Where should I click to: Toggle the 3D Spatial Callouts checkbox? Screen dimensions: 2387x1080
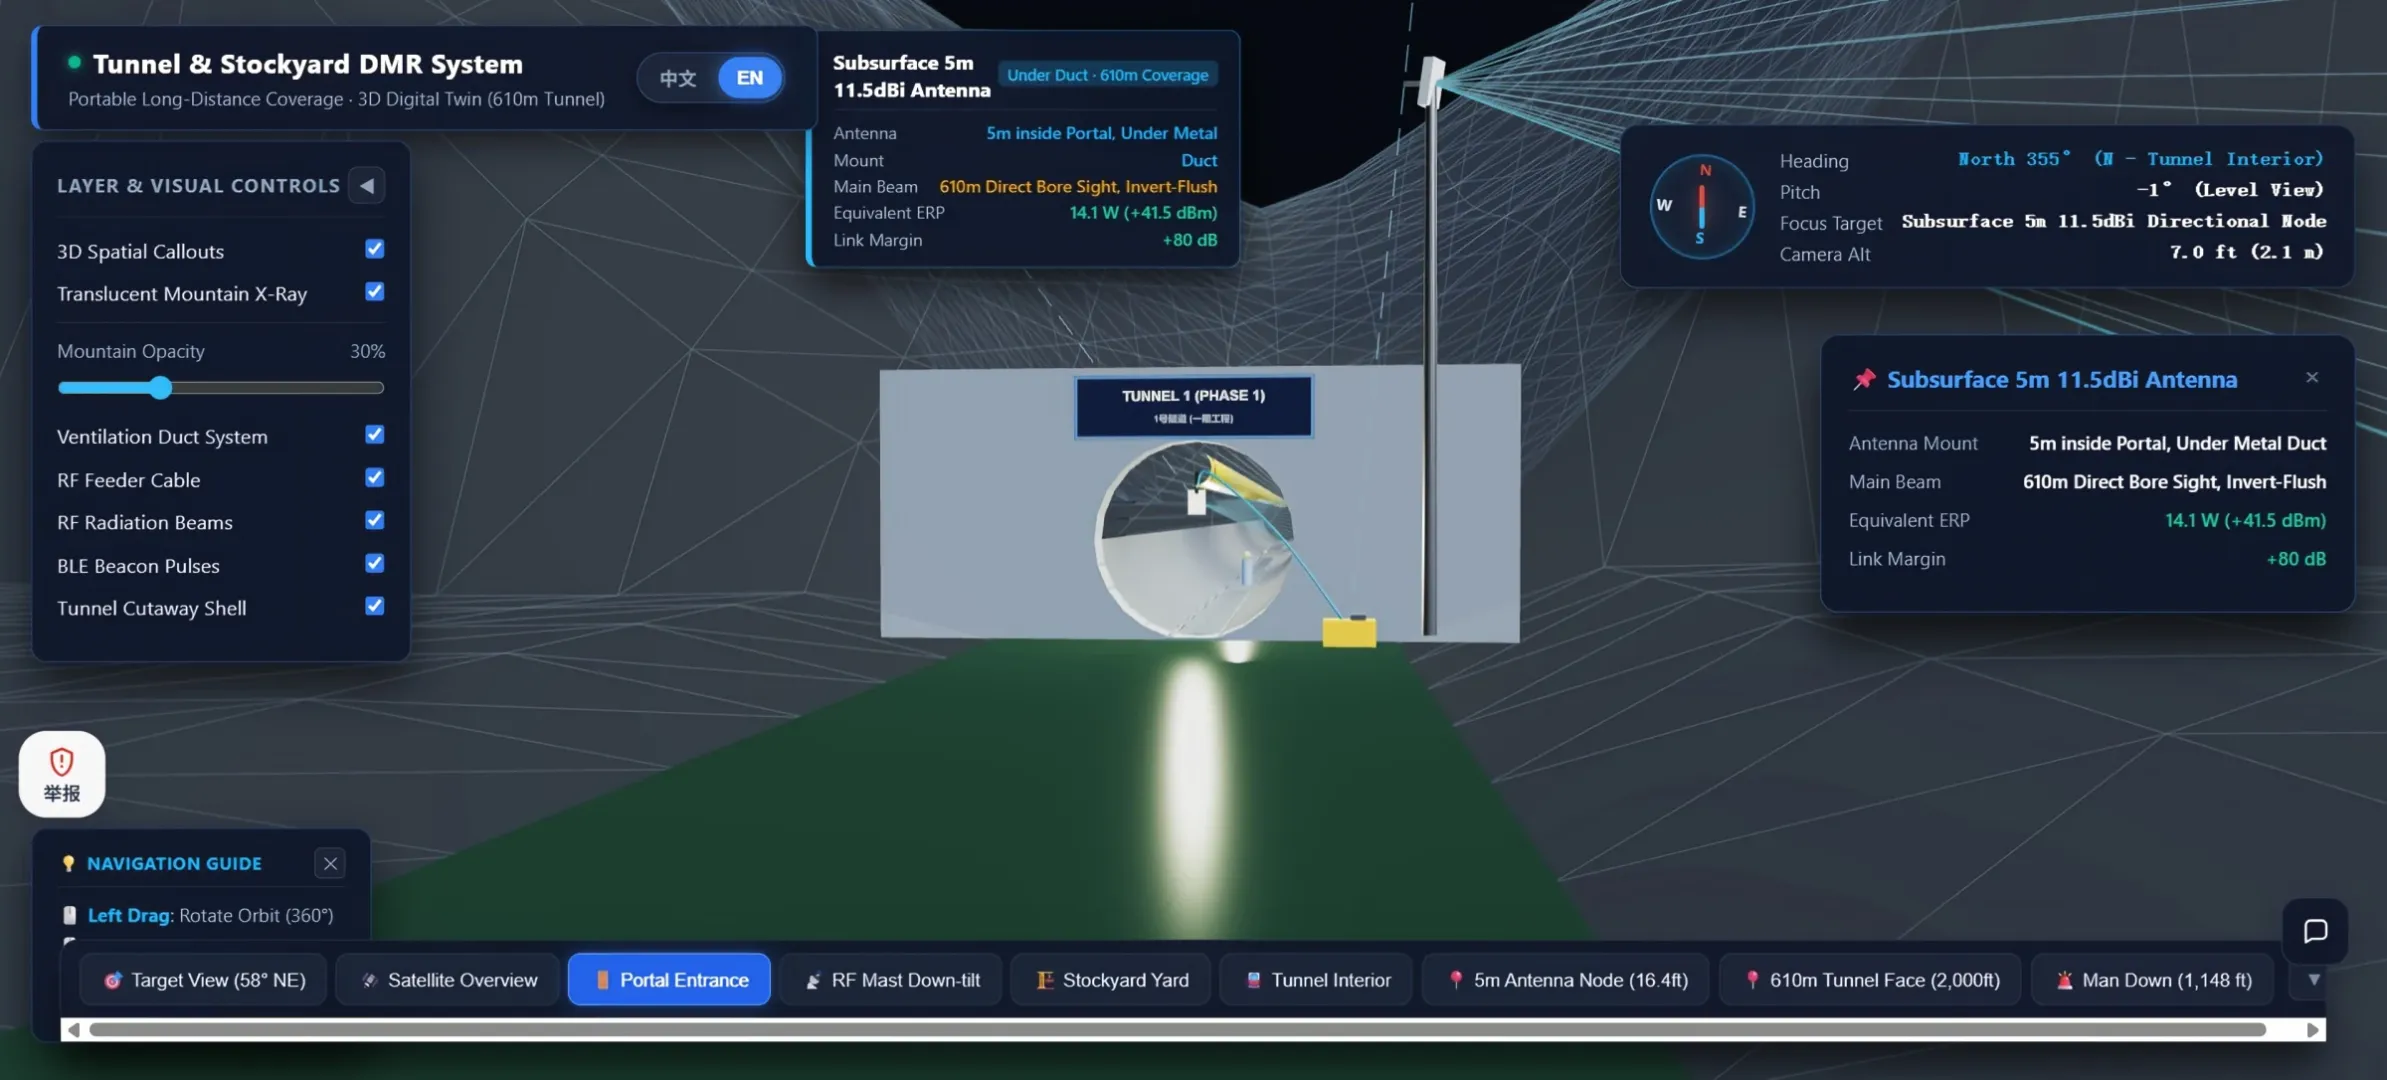pos(375,249)
